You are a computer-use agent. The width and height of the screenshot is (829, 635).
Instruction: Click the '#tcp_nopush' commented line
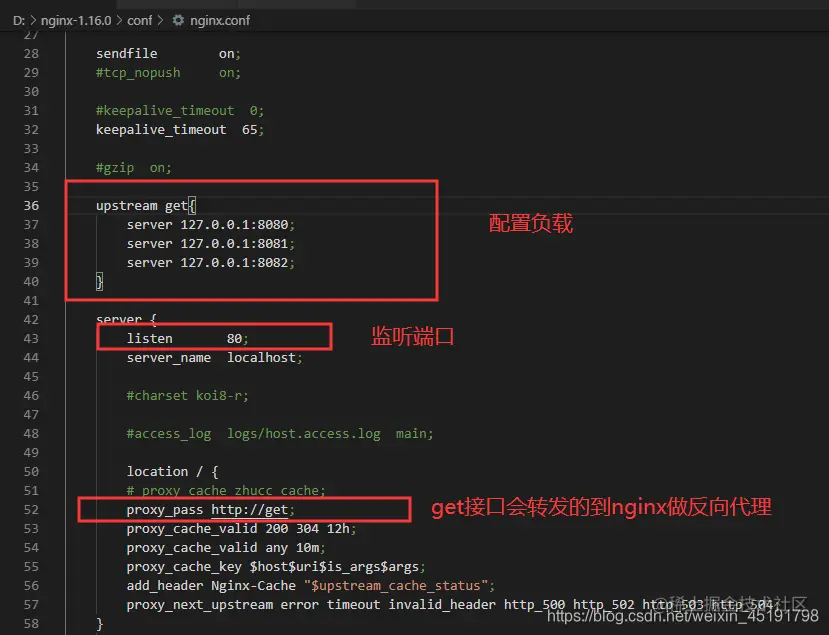pos(168,72)
